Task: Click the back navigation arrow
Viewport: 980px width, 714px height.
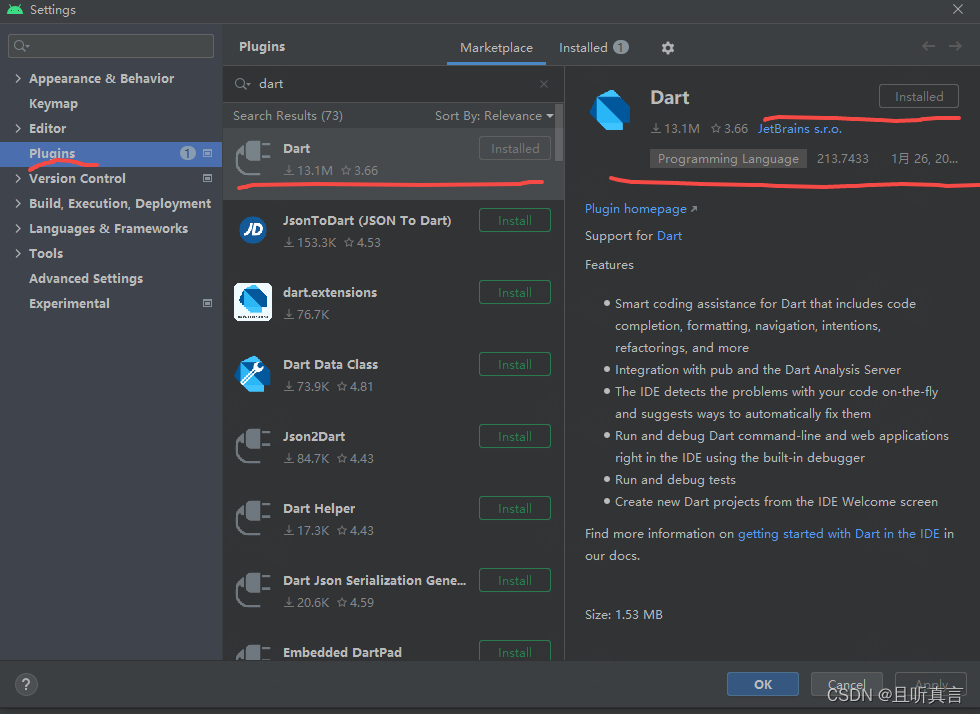Action: [x=928, y=46]
